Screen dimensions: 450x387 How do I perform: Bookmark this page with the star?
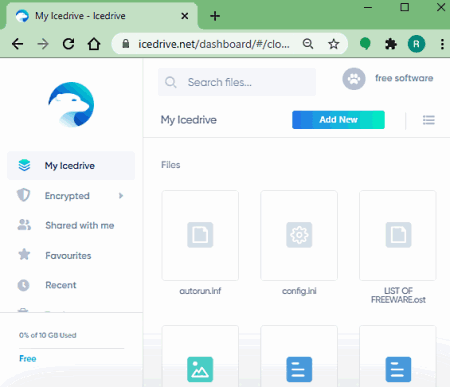[333, 44]
